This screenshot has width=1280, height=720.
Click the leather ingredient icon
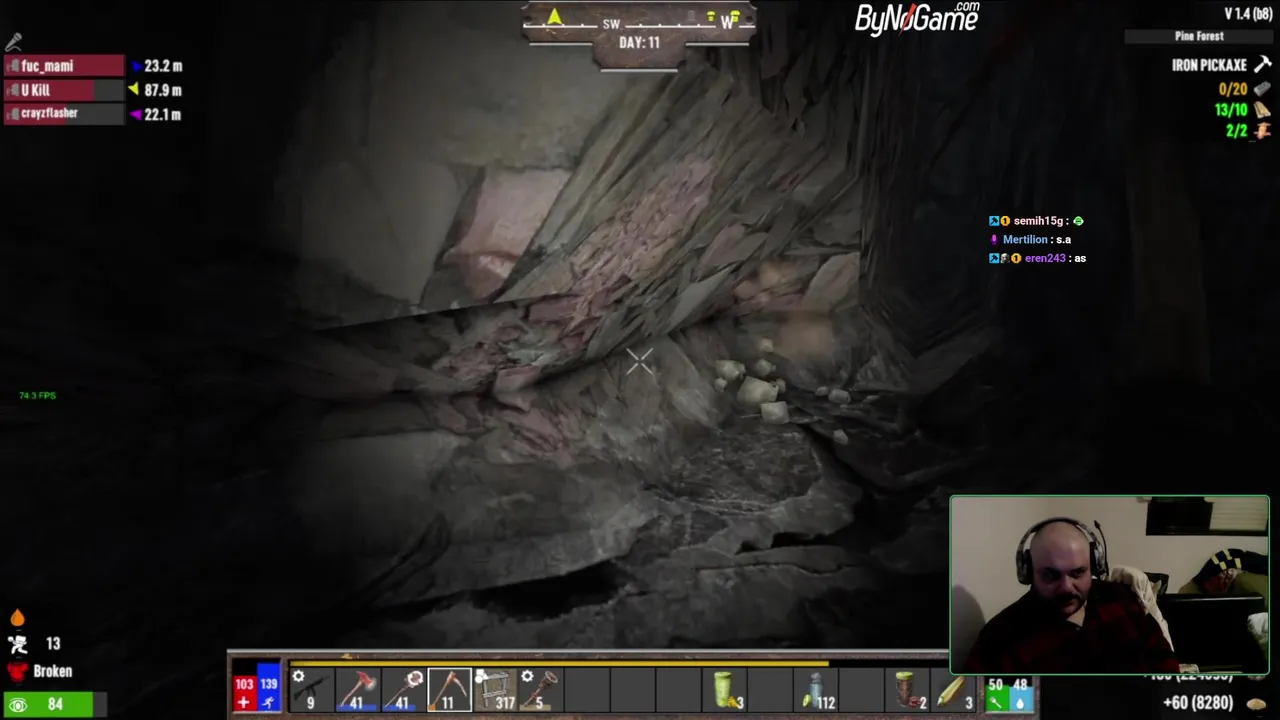(x=1261, y=131)
